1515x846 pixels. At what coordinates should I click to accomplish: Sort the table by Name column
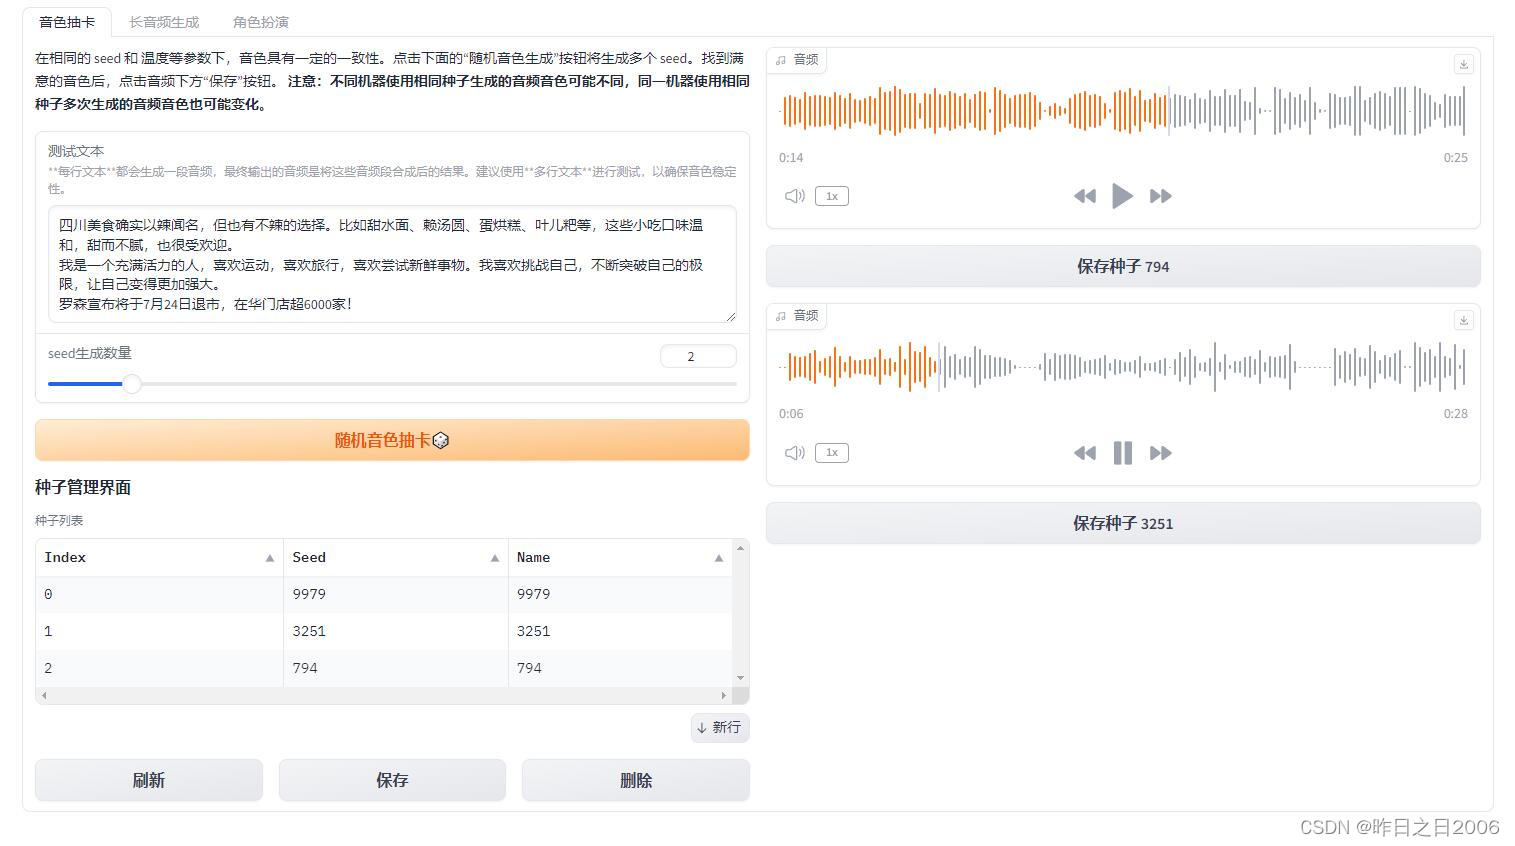coord(718,558)
